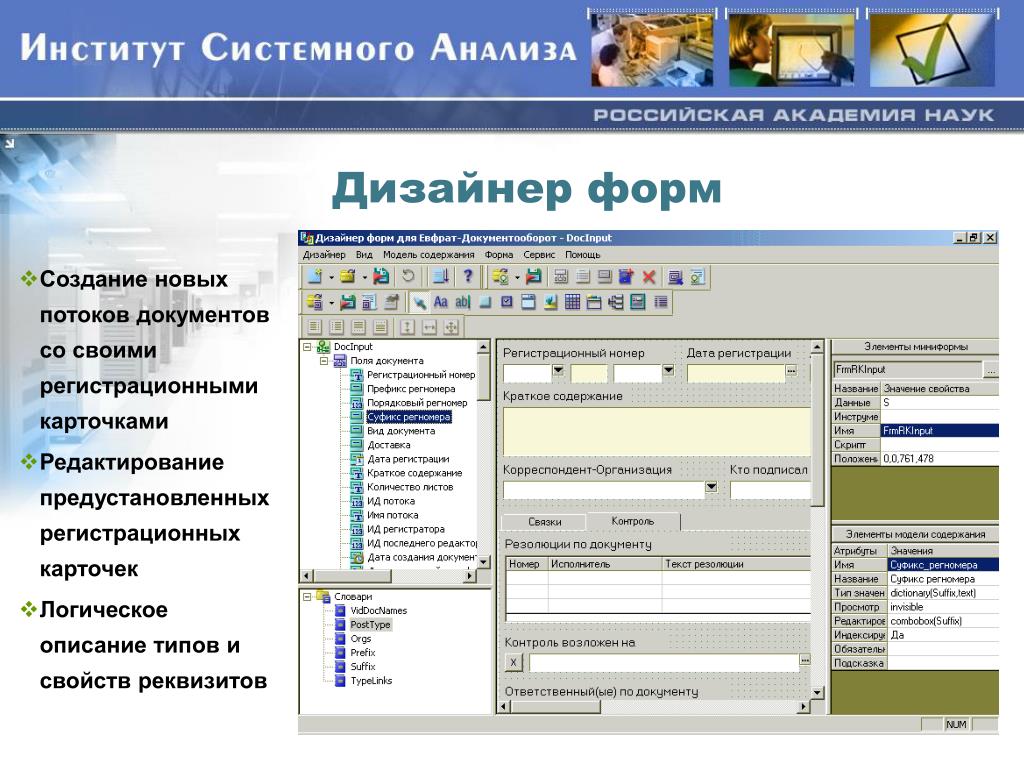Open the Помощь menu
The image size is (1024, 768).
click(583, 255)
